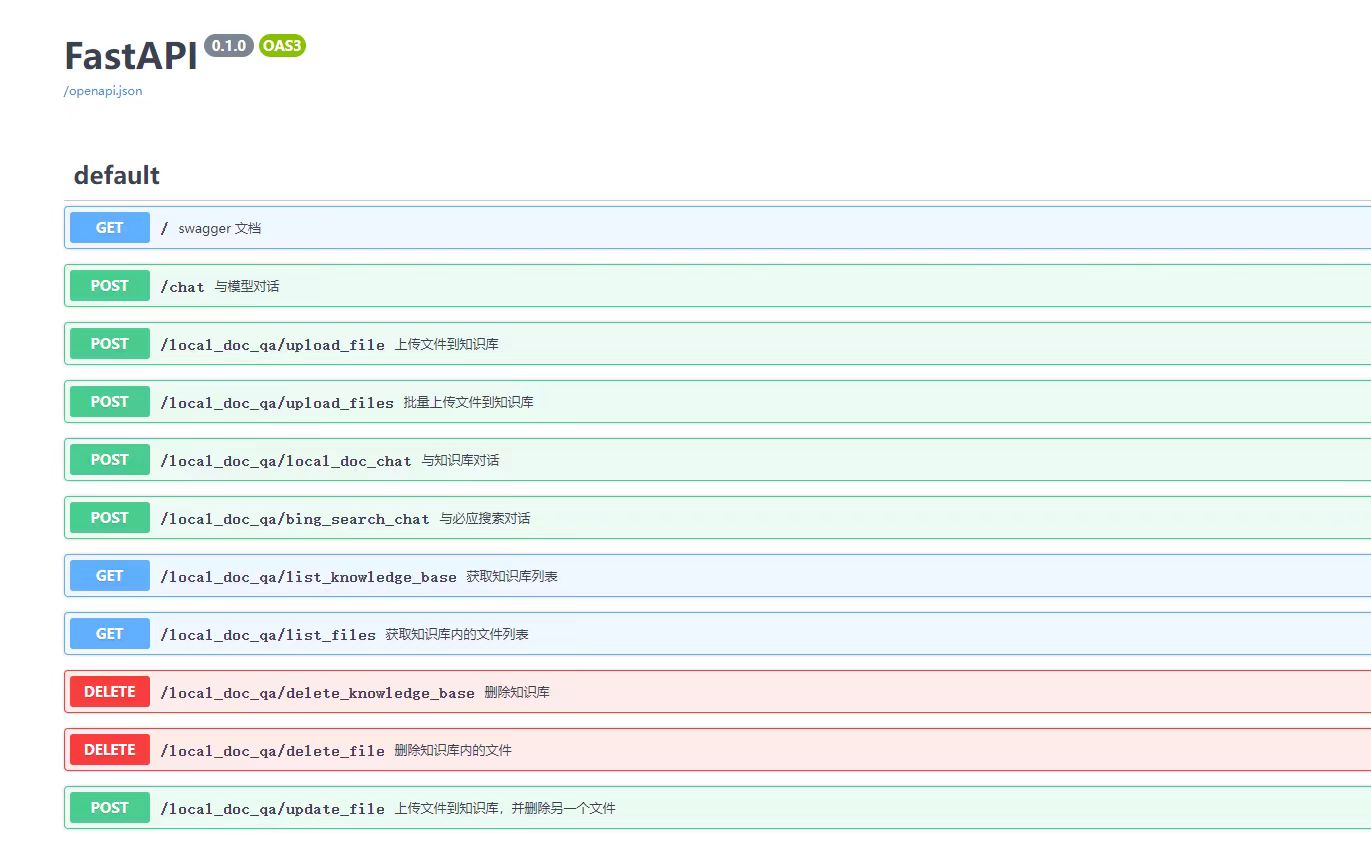Click GET badge of list_files endpoint
The height and width of the screenshot is (845, 1371).
110,634
